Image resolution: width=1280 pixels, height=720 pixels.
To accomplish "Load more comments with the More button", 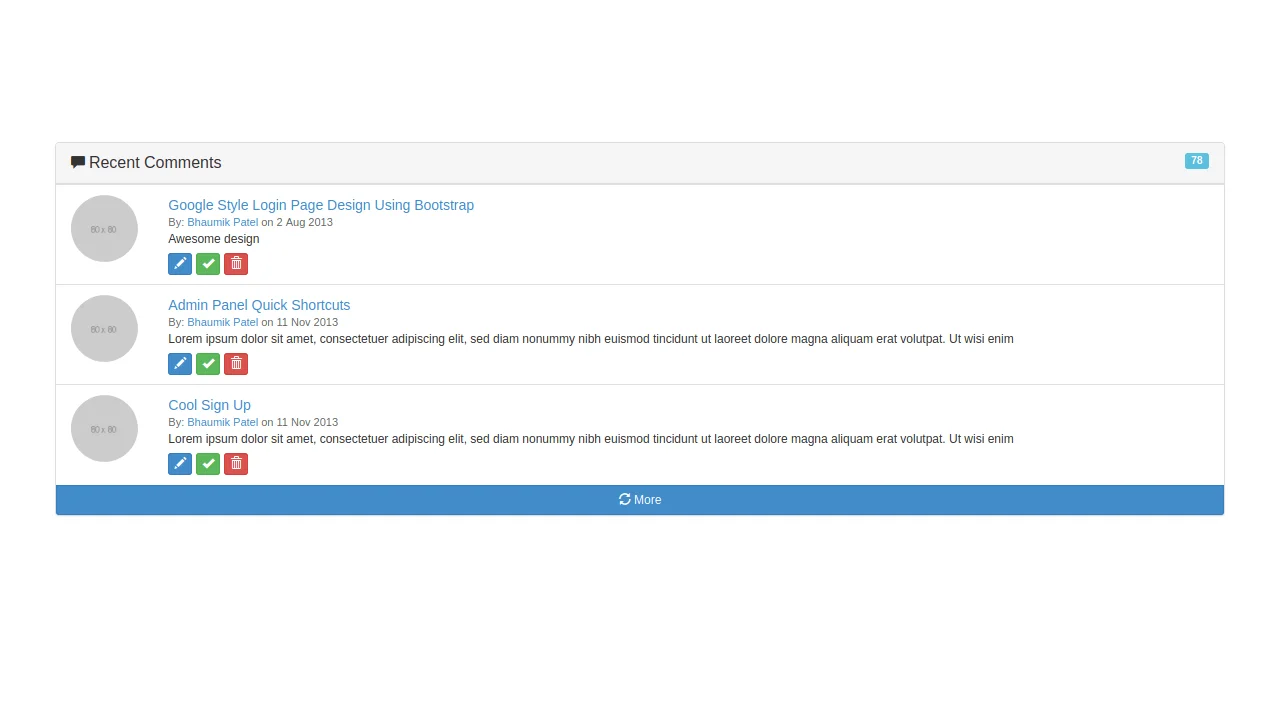I will [640, 500].
